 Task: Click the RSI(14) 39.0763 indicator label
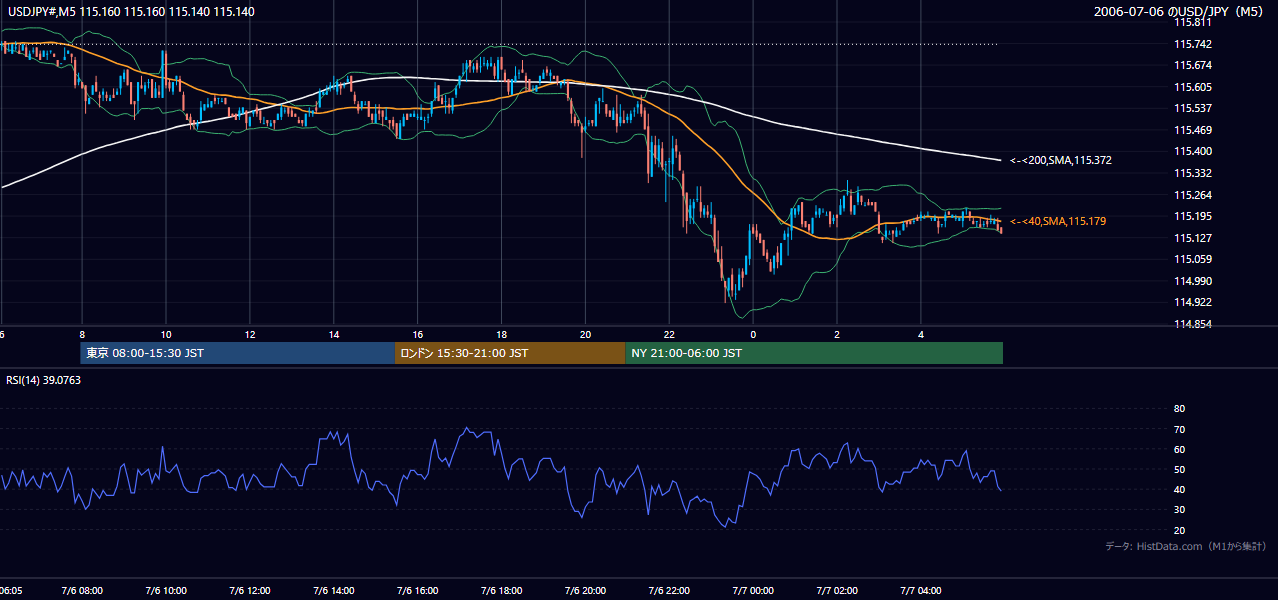point(44,380)
